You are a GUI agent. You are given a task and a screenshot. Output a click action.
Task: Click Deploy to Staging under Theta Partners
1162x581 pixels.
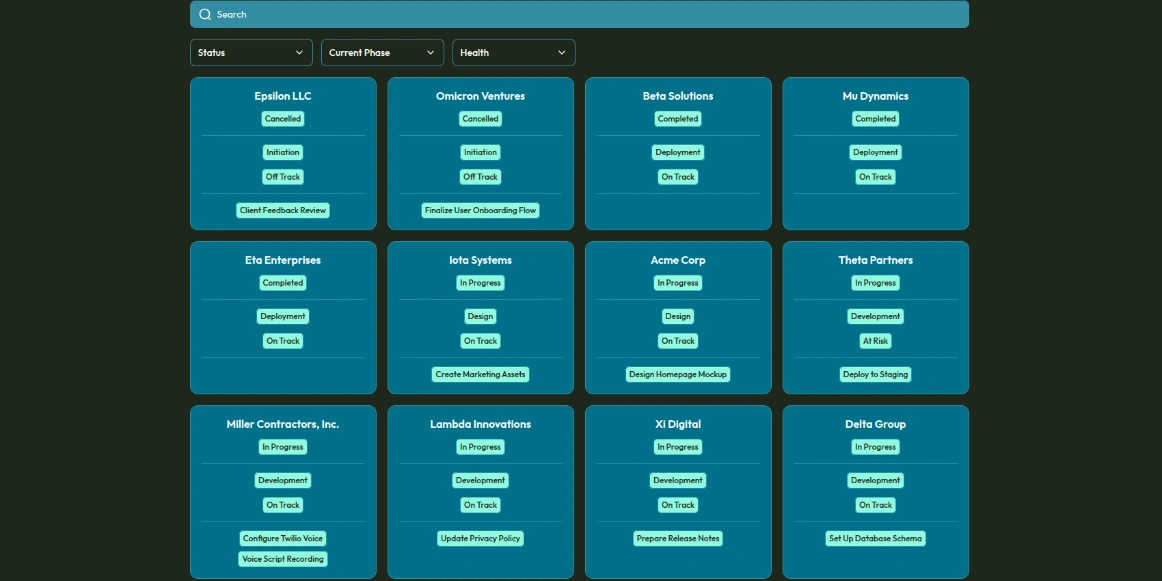point(875,374)
